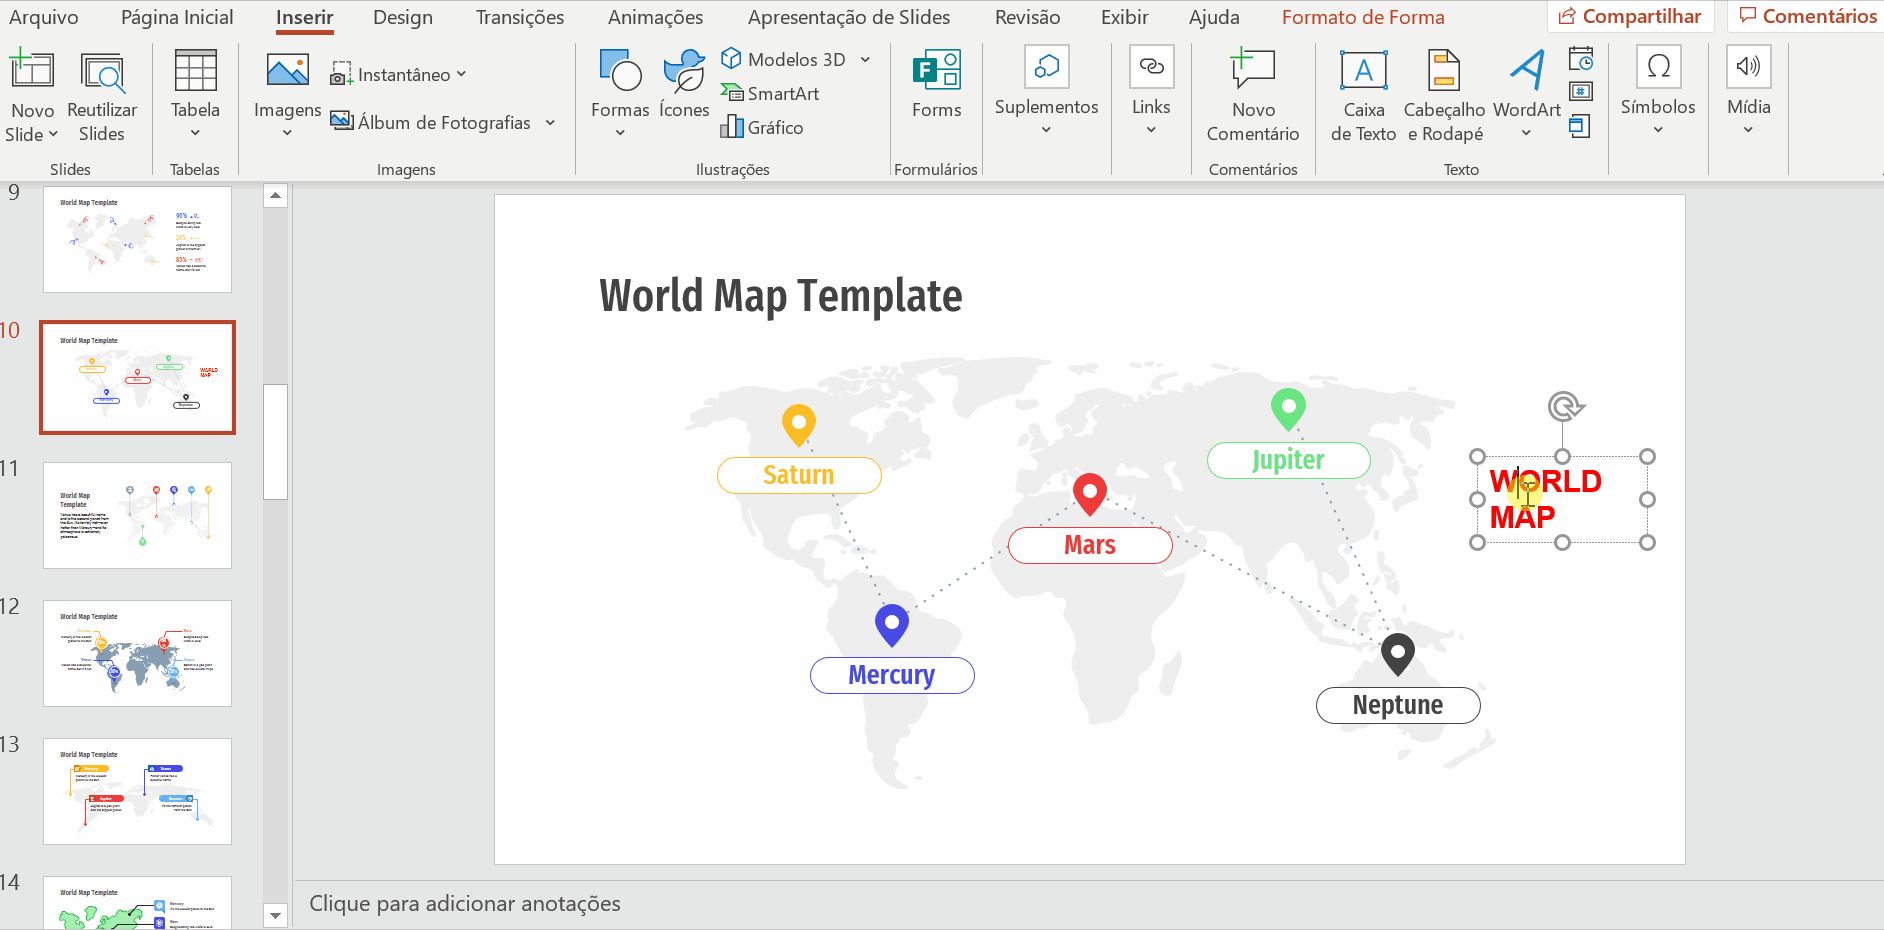Click the notes area to add anotações

1089,903
